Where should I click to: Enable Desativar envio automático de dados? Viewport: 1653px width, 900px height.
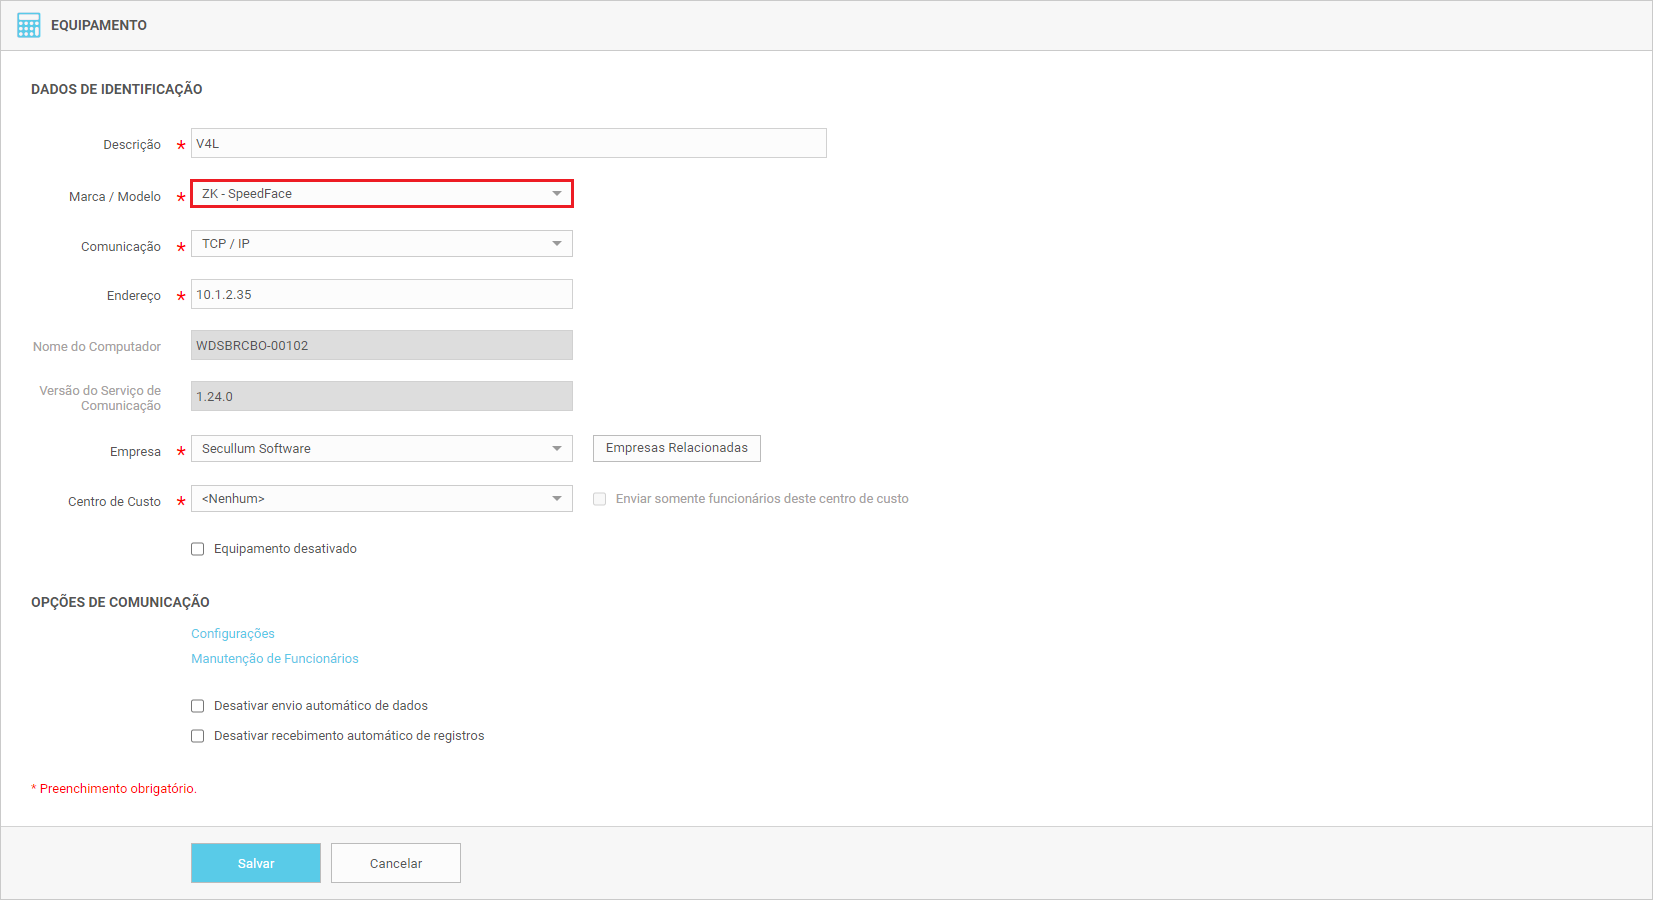tap(198, 706)
